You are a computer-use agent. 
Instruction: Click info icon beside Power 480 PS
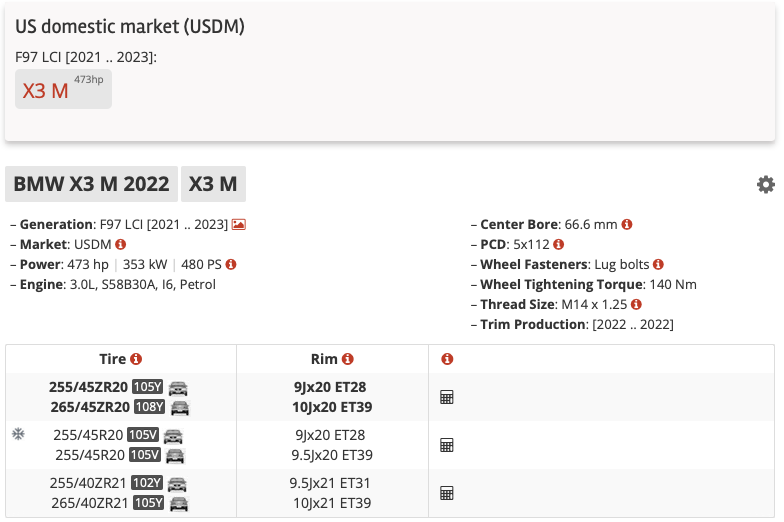[231, 264]
